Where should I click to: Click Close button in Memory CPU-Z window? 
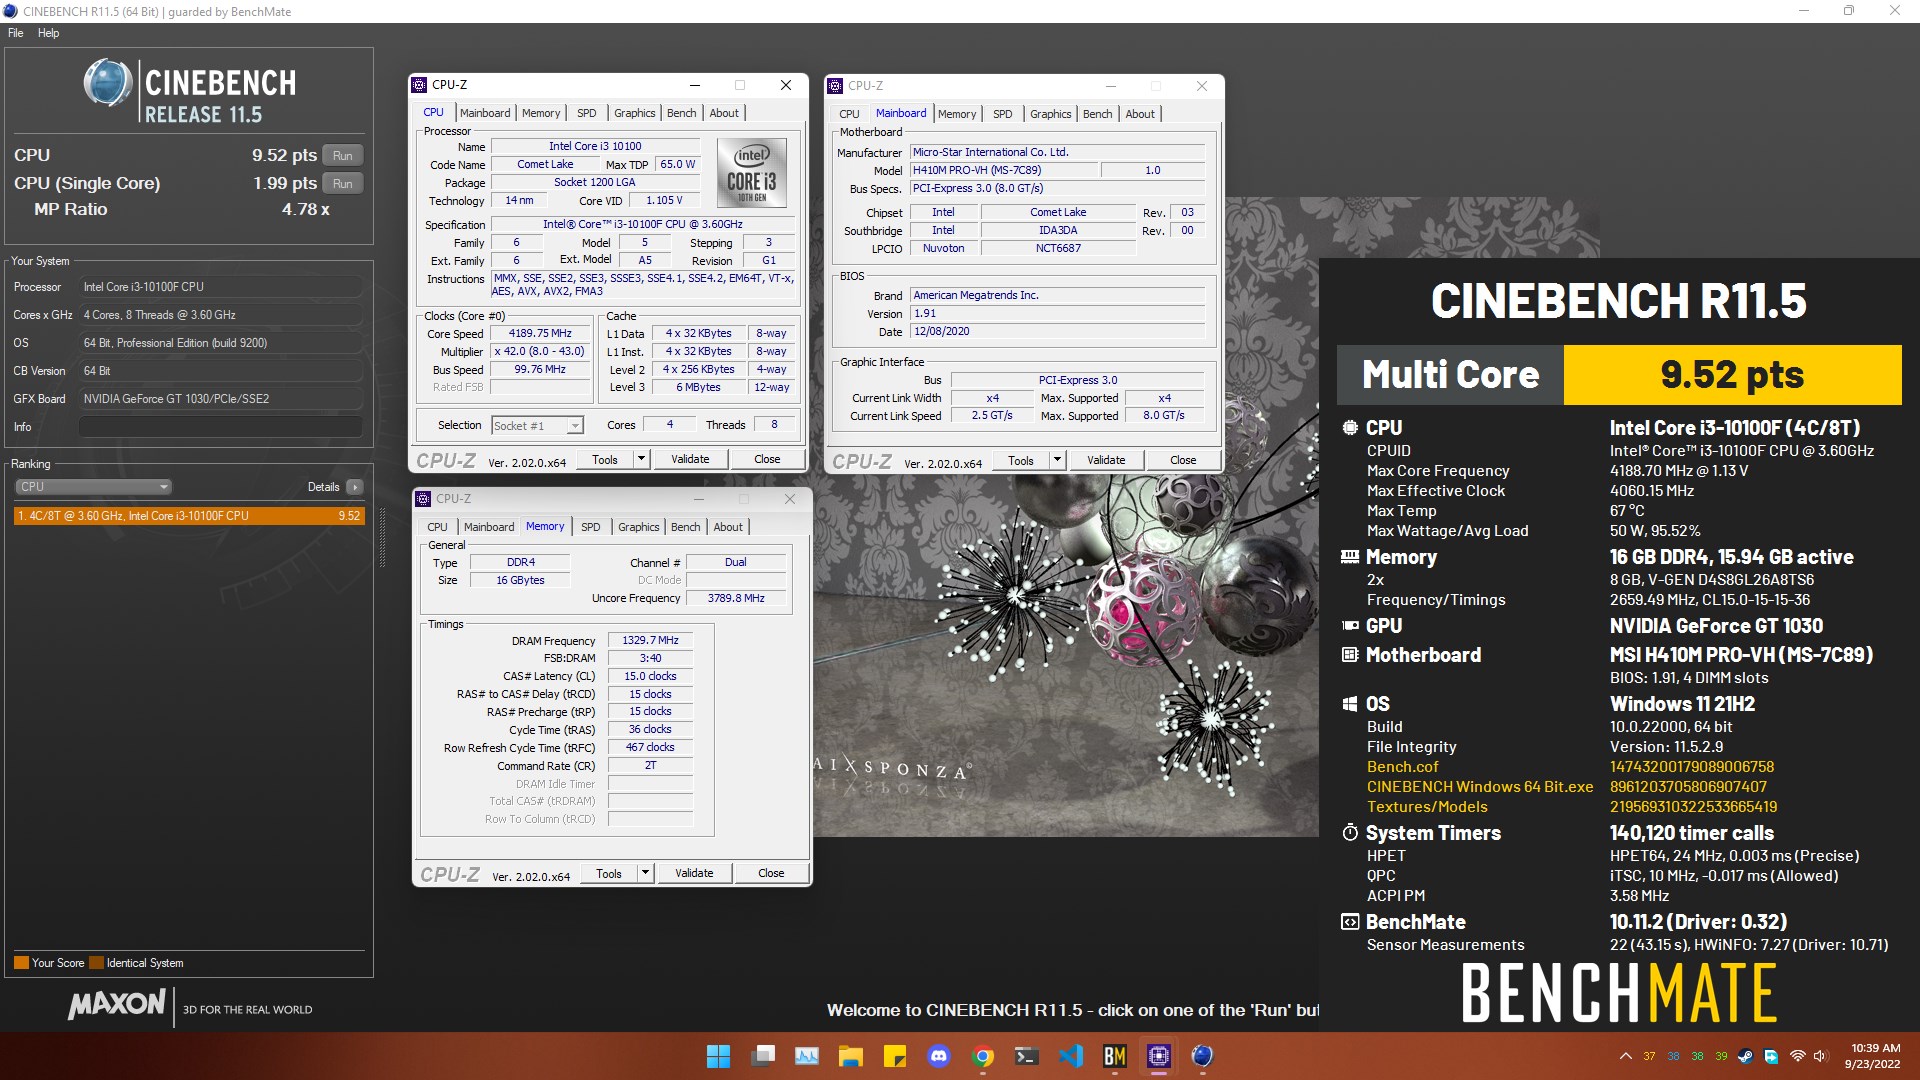(x=771, y=874)
